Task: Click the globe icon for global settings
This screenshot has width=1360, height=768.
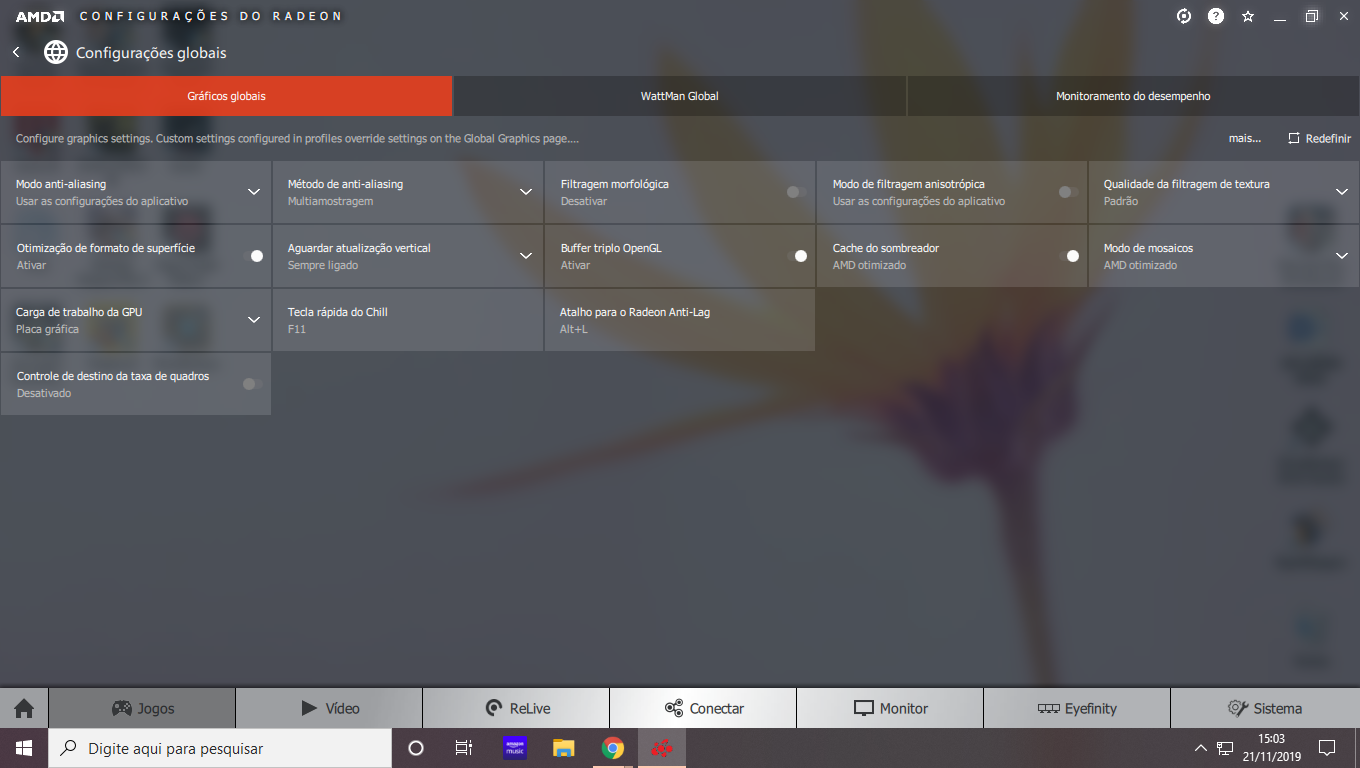Action: [56, 52]
